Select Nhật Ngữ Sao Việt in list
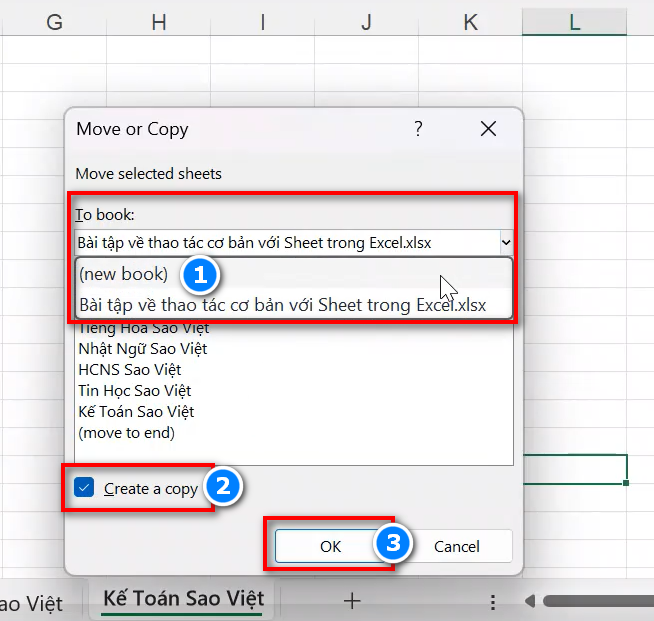 142,349
